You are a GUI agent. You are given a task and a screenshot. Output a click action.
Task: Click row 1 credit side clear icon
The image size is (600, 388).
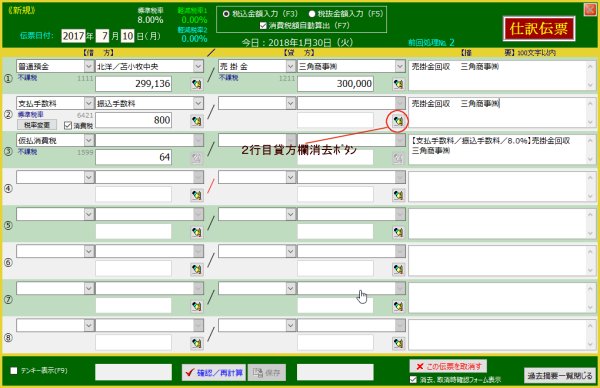click(x=398, y=84)
